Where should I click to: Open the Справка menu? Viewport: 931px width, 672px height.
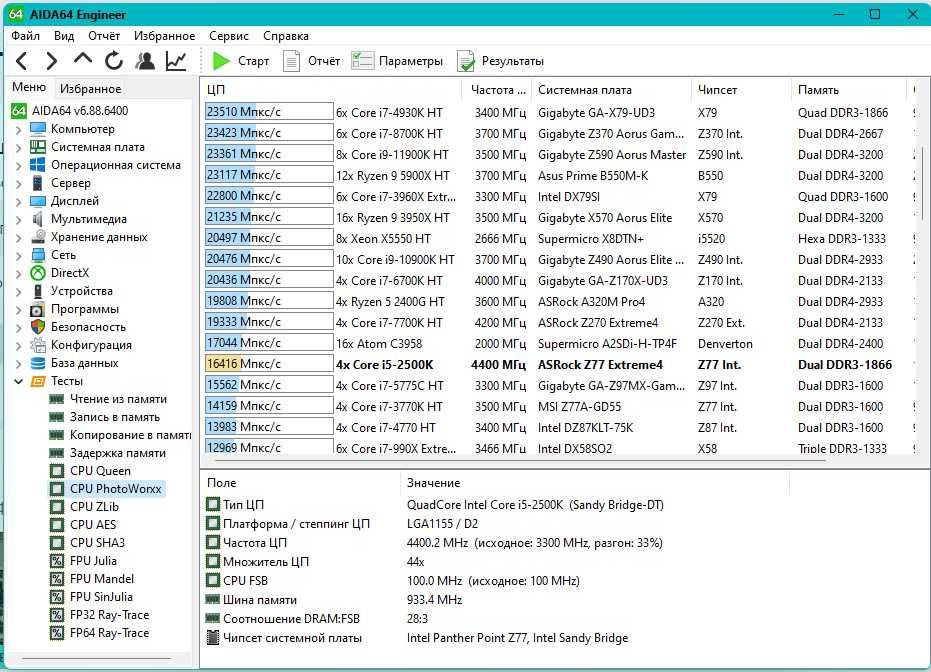tap(286, 36)
